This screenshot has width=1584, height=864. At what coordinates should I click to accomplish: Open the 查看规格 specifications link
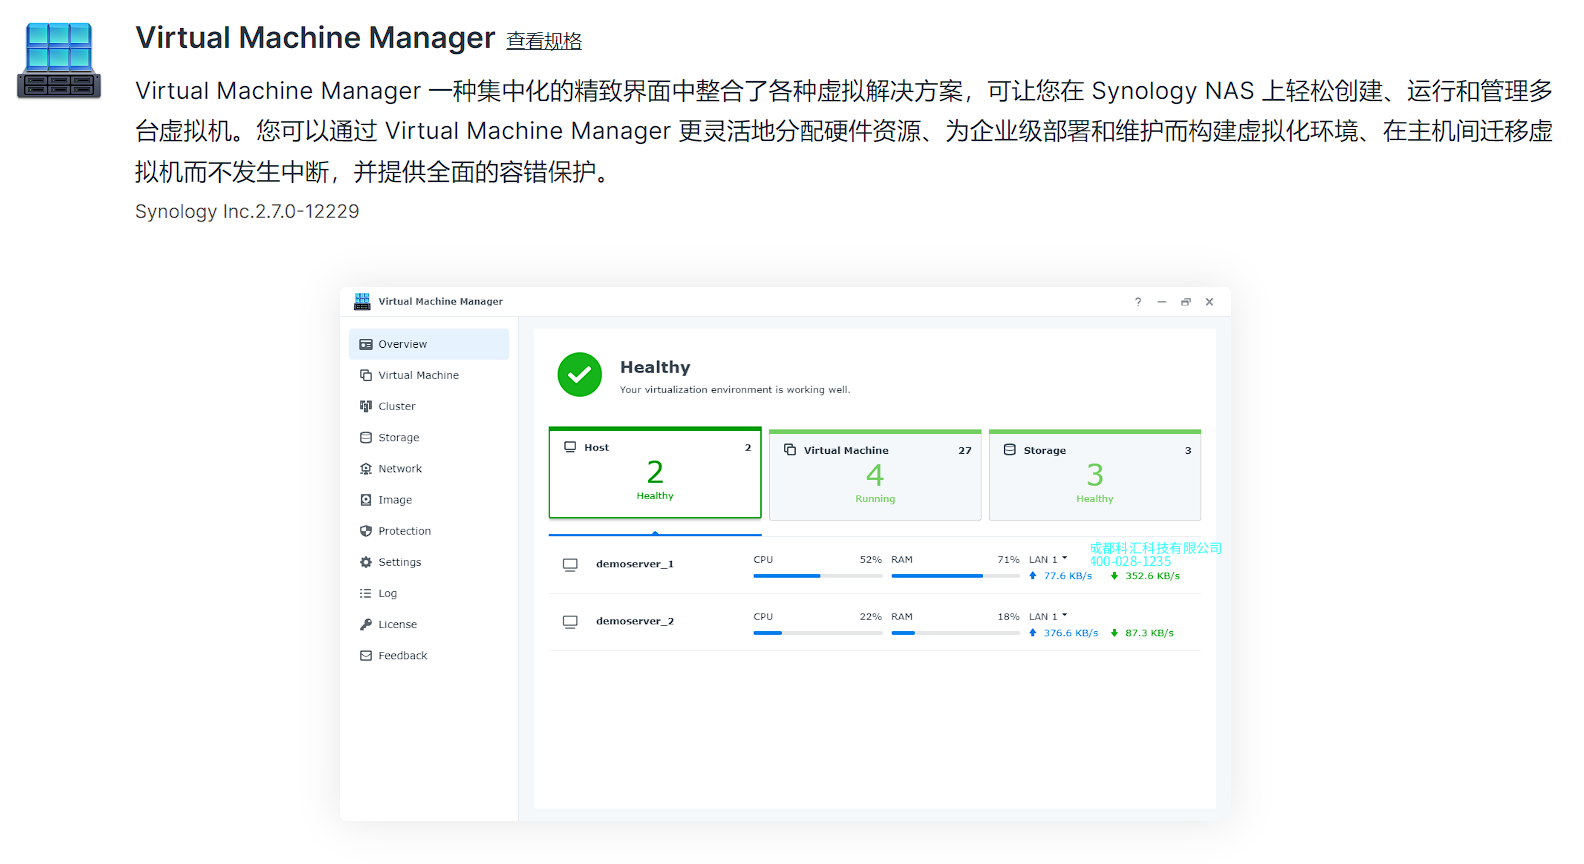pyautogui.click(x=544, y=41)
